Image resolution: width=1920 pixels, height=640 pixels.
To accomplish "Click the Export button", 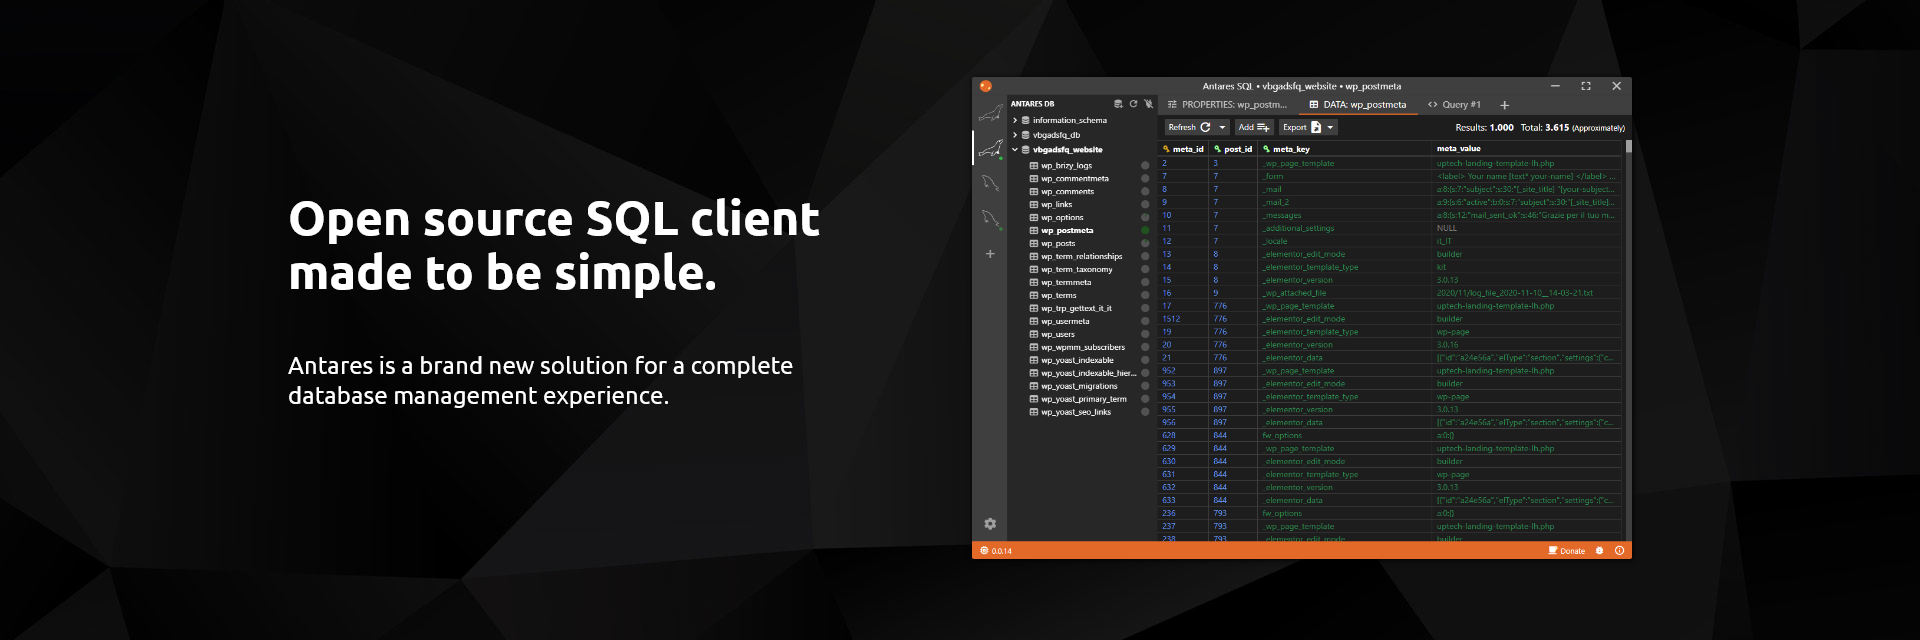I will tap(1301, 127).
